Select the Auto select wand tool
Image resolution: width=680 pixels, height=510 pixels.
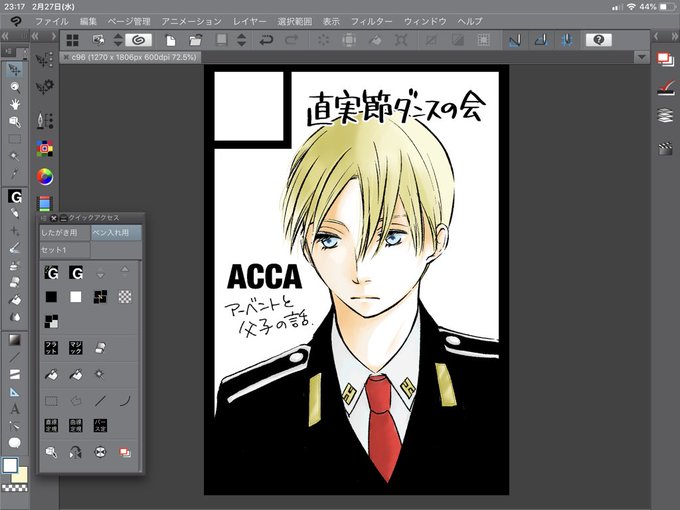(15, 156)
